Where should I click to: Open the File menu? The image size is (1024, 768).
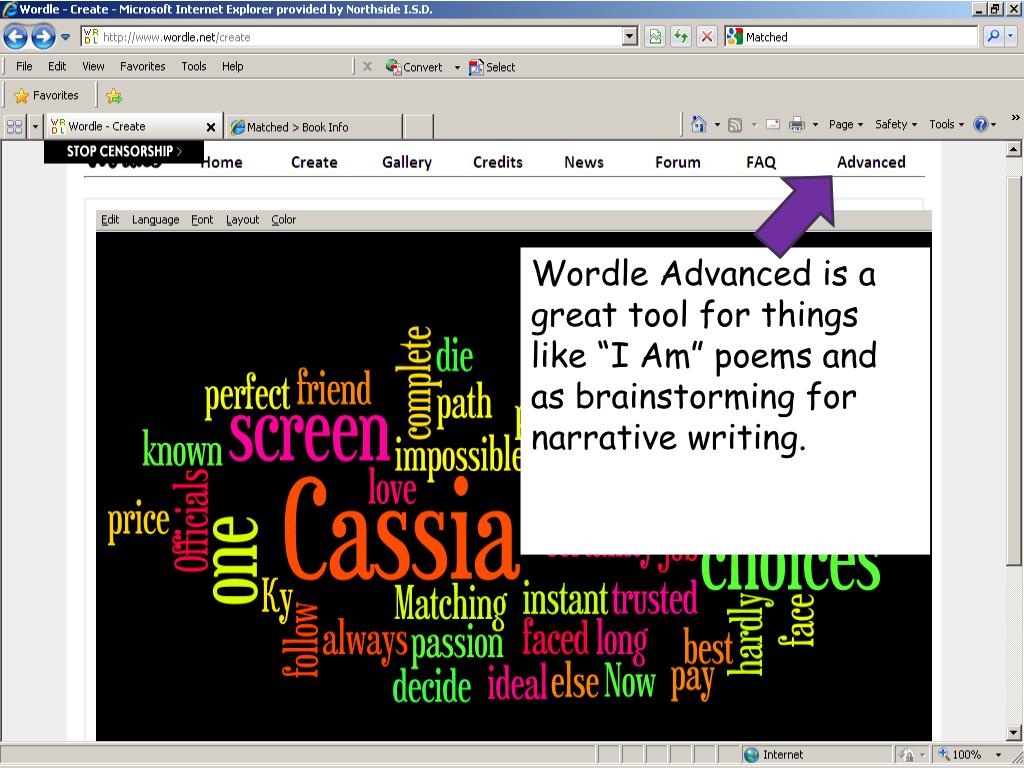(24, 67)
